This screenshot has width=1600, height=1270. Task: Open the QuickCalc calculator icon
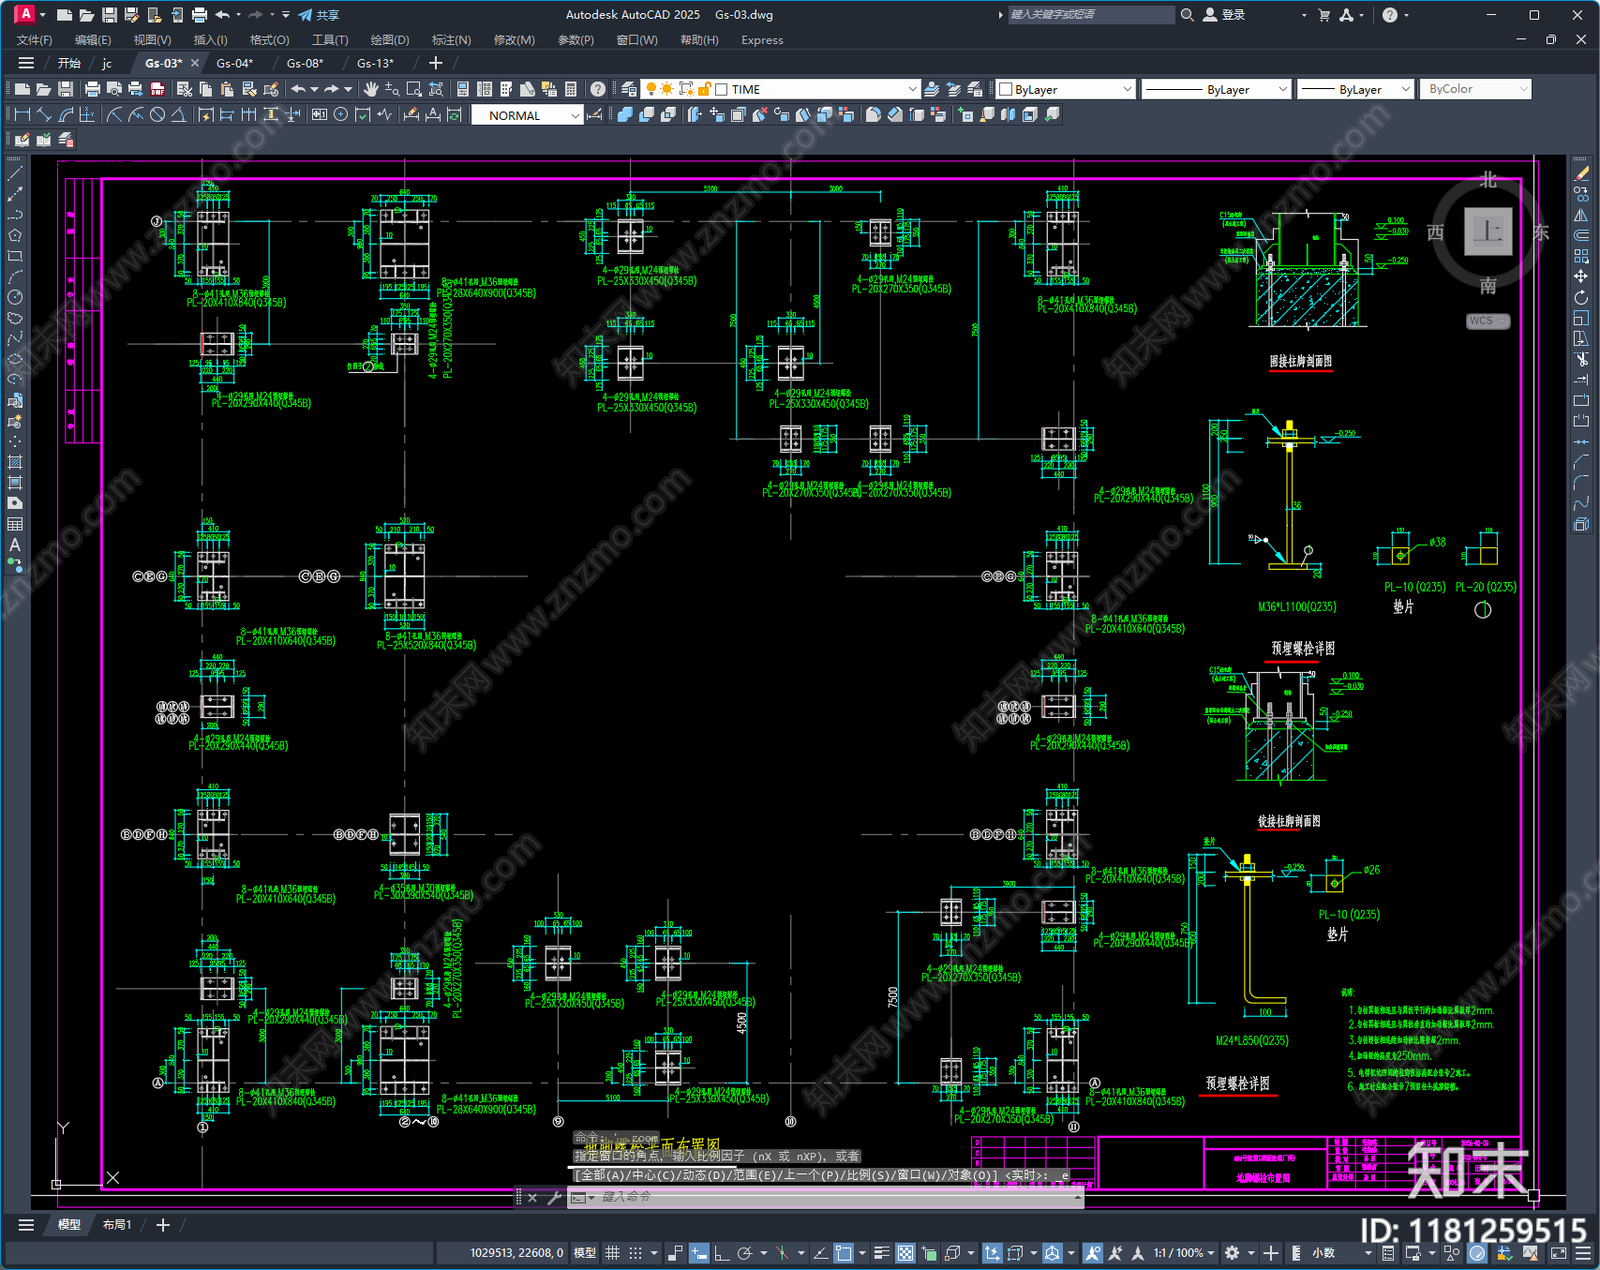tap(571, 89)
